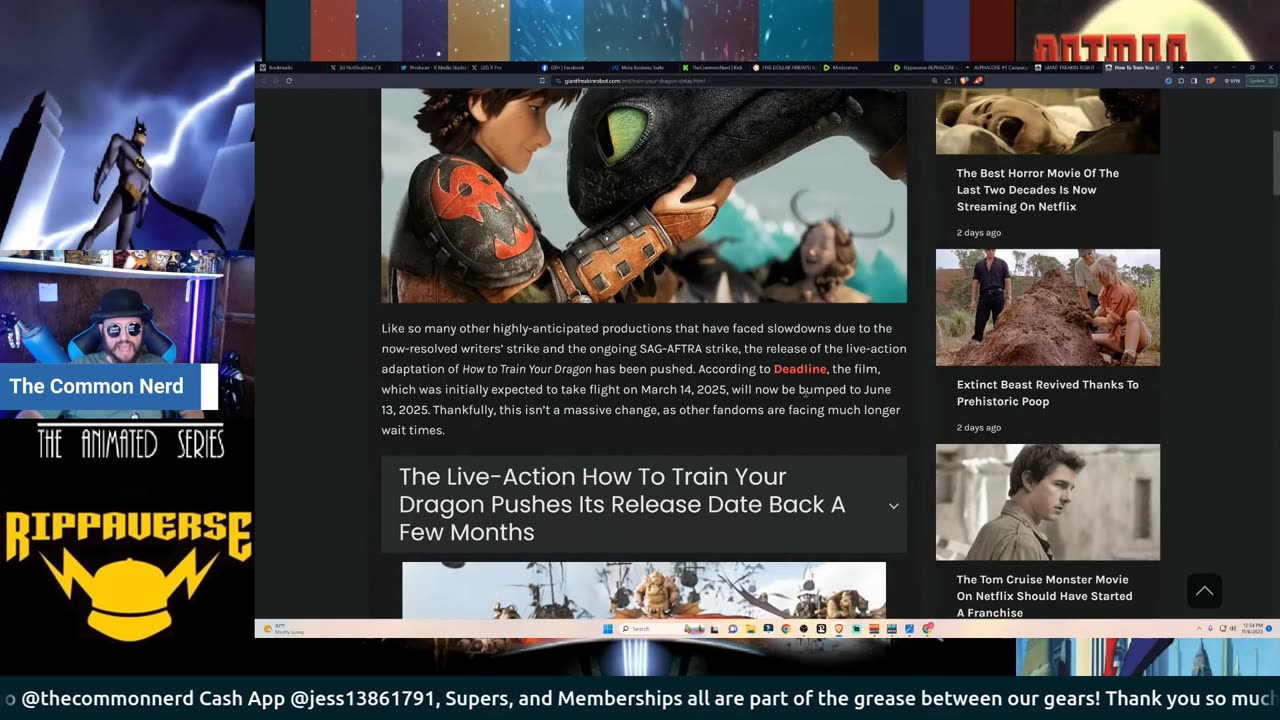1280x720 pixels.
Task: Click the VPN button in browser toolbar
Action: [1232, 81]
